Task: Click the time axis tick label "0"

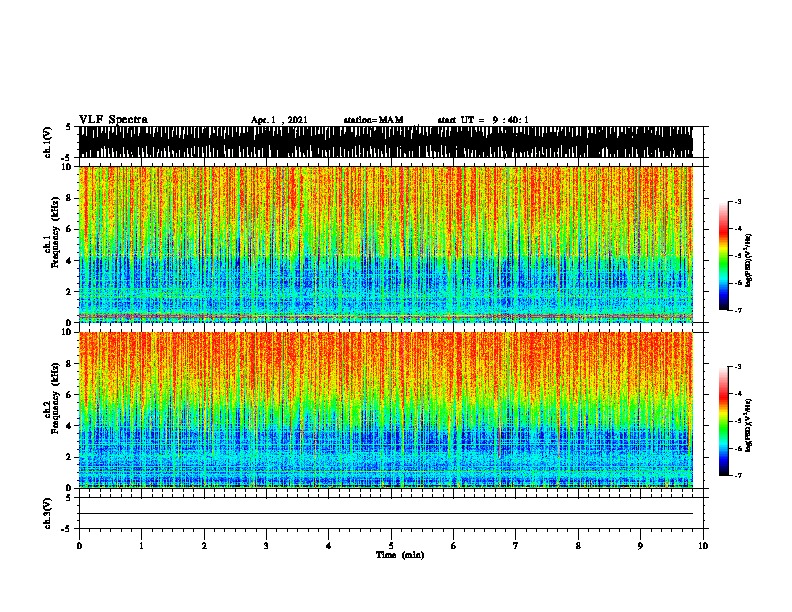Action: [x=79, y=545]
